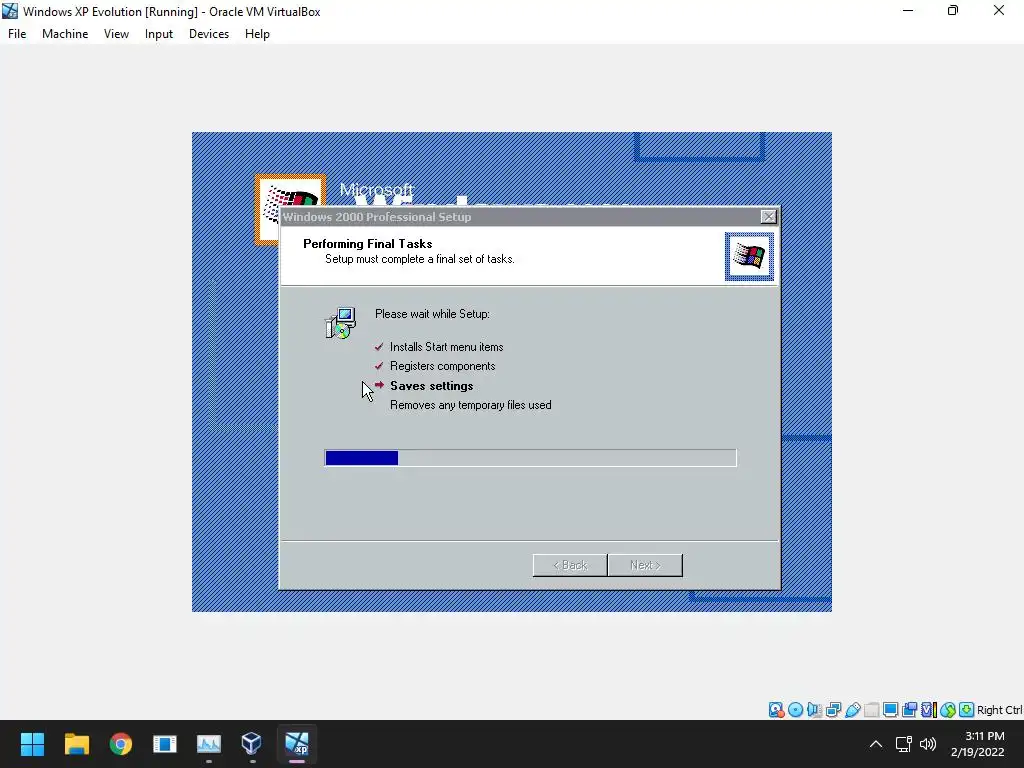Image resolution: width=1024 pixels, height=768 pixels.
Task: Click the recording status icon
Action: click(909, 710)
